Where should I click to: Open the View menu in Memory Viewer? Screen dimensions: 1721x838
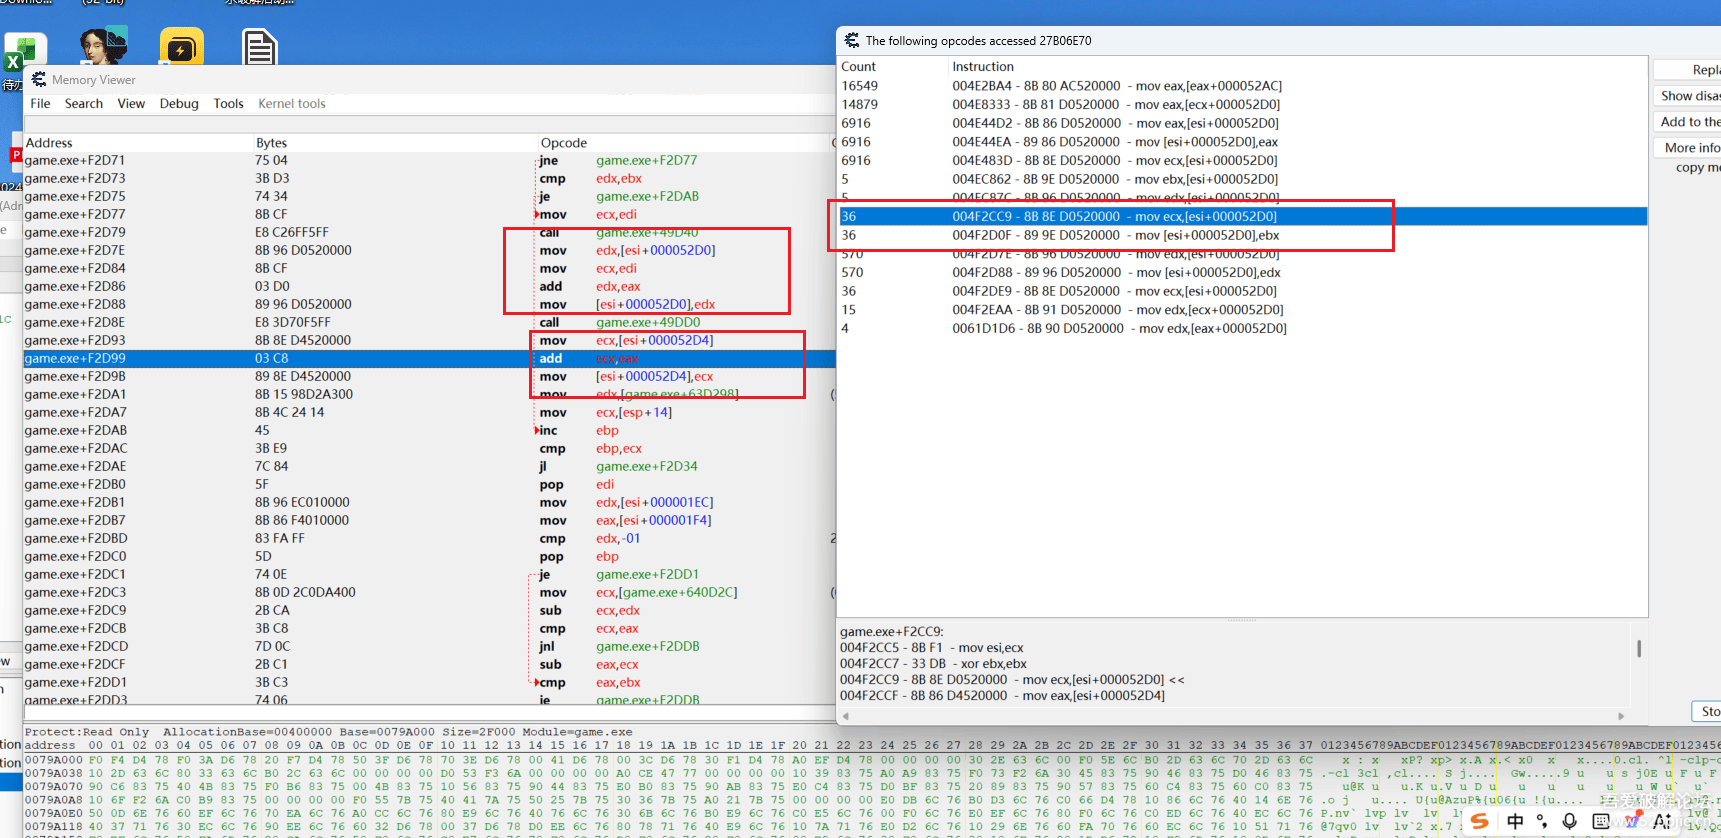[131, 103]
